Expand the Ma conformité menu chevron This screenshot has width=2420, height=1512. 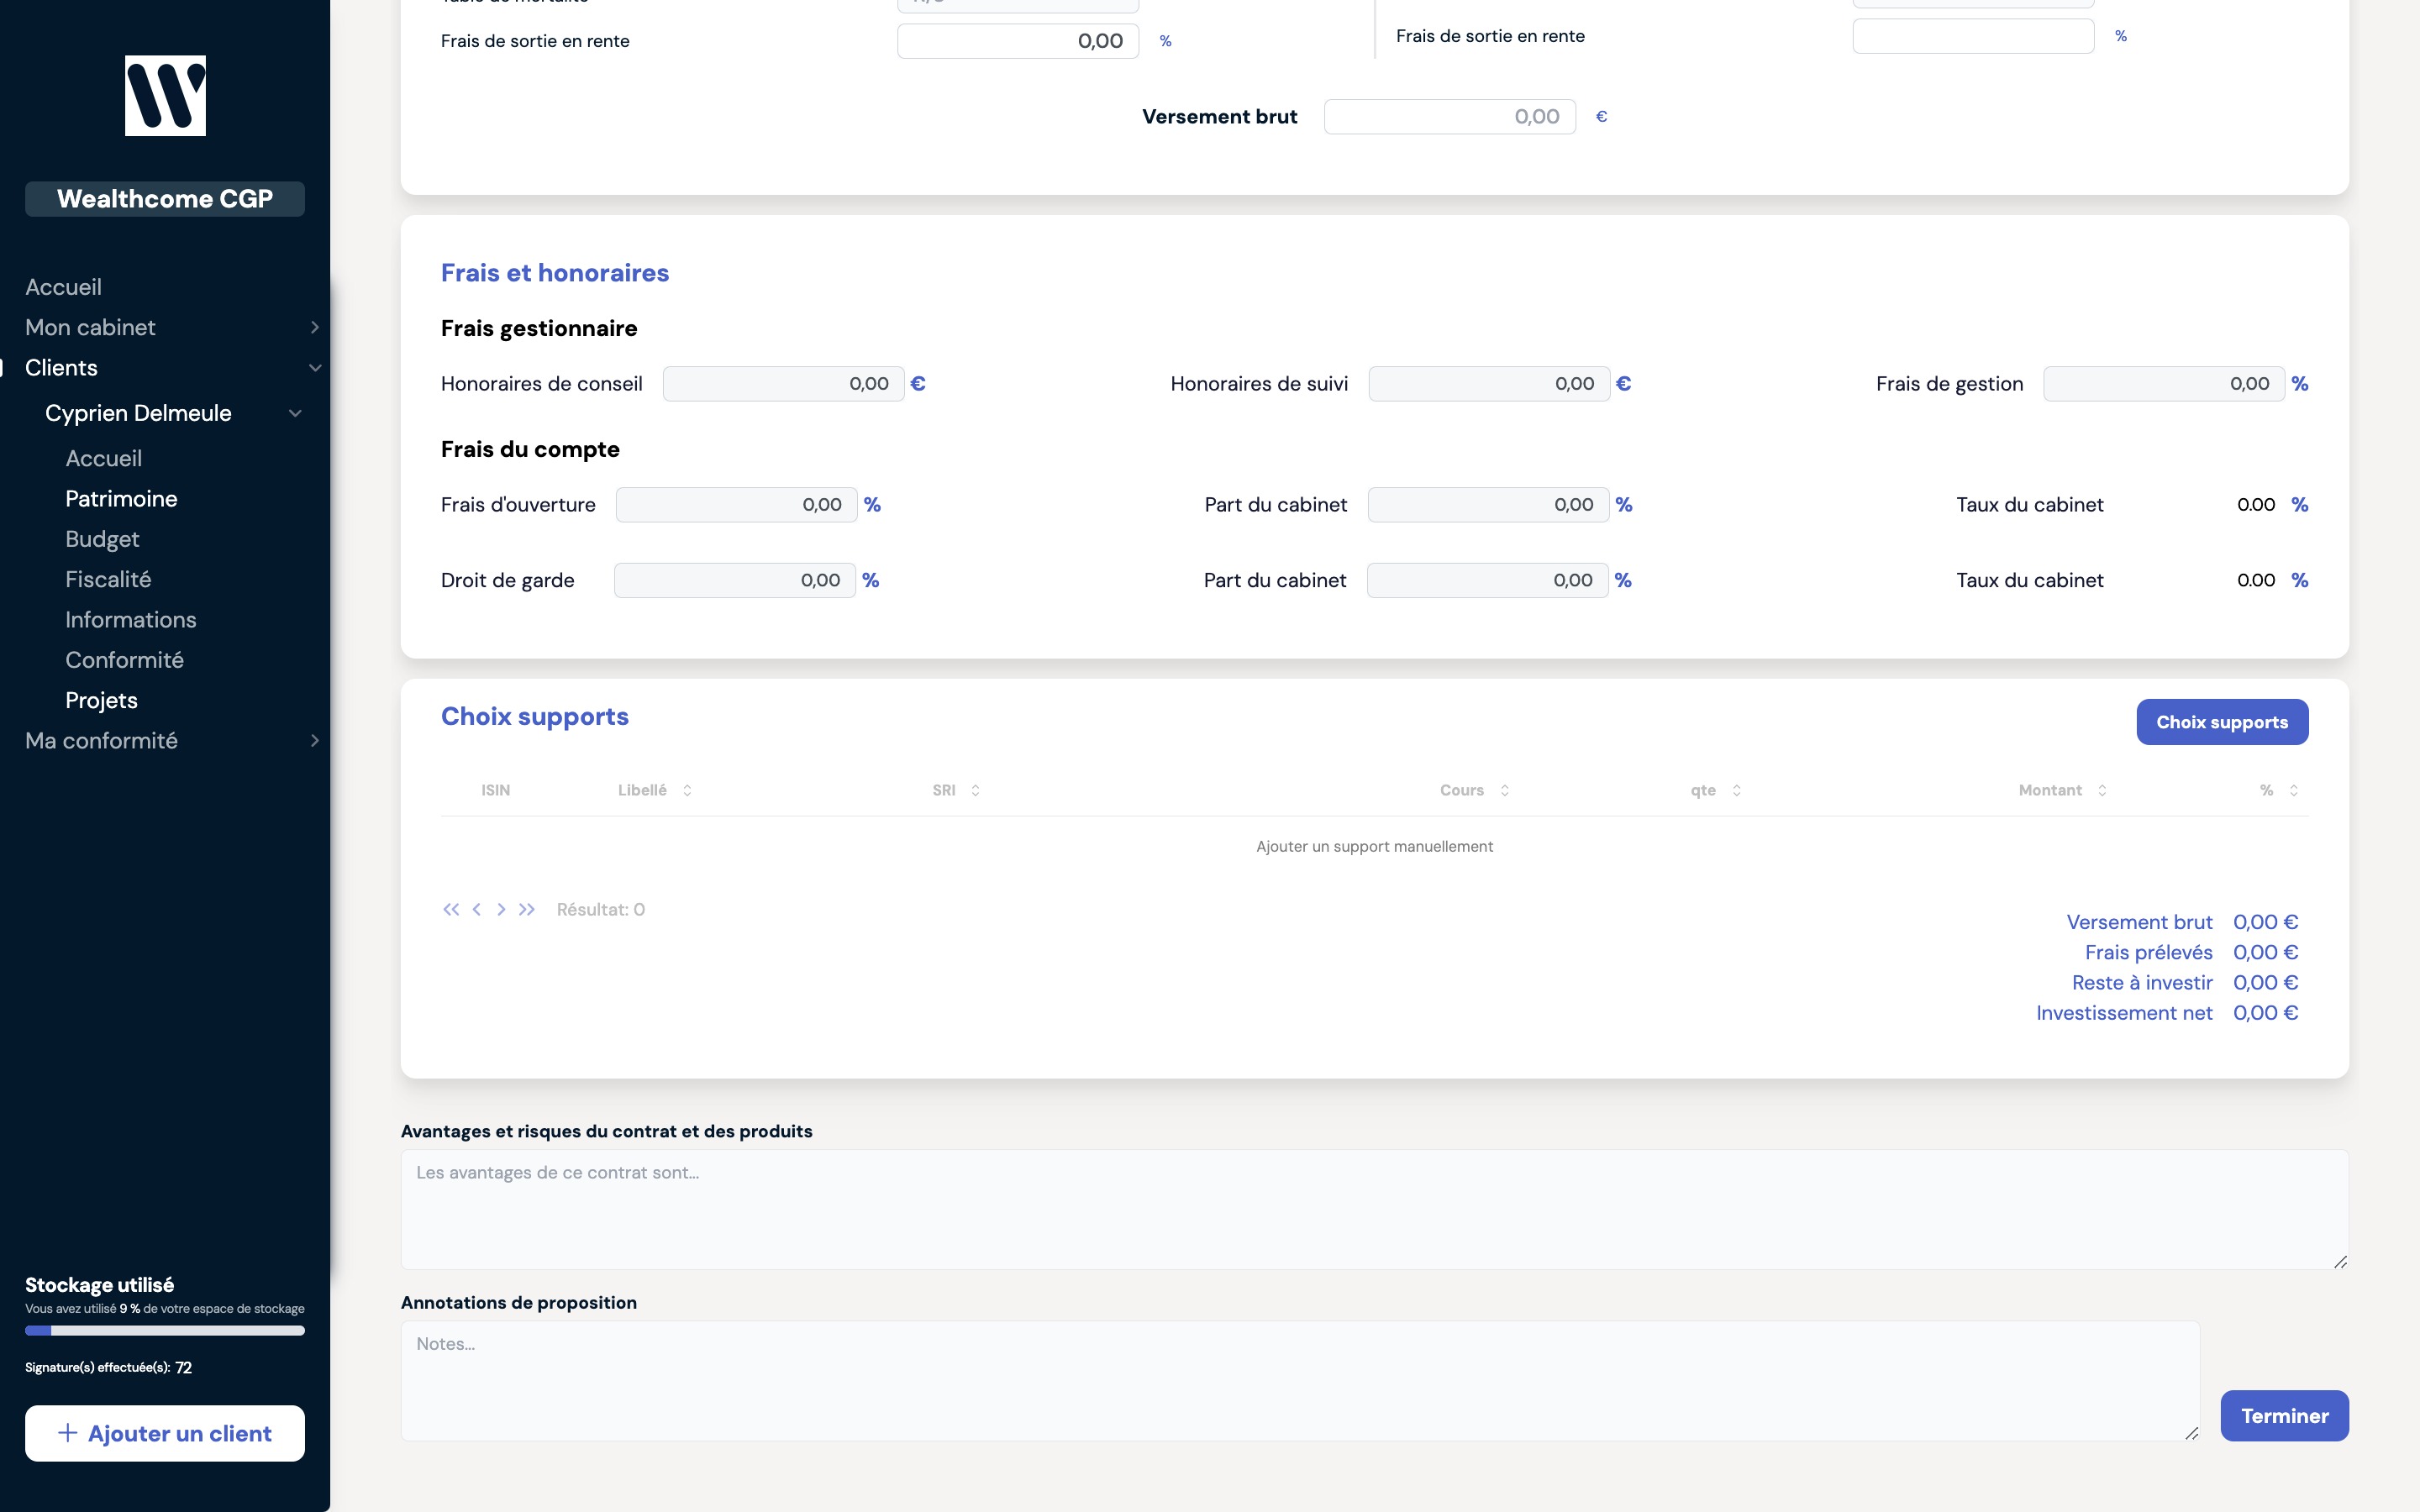pos(315,740)
